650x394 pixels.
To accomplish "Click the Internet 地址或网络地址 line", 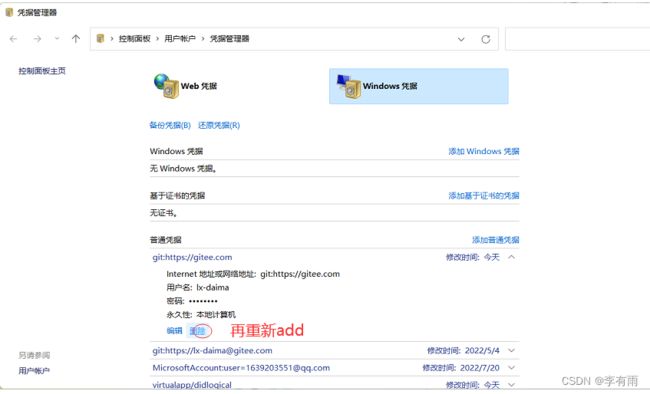I will [x=253, y=274].
